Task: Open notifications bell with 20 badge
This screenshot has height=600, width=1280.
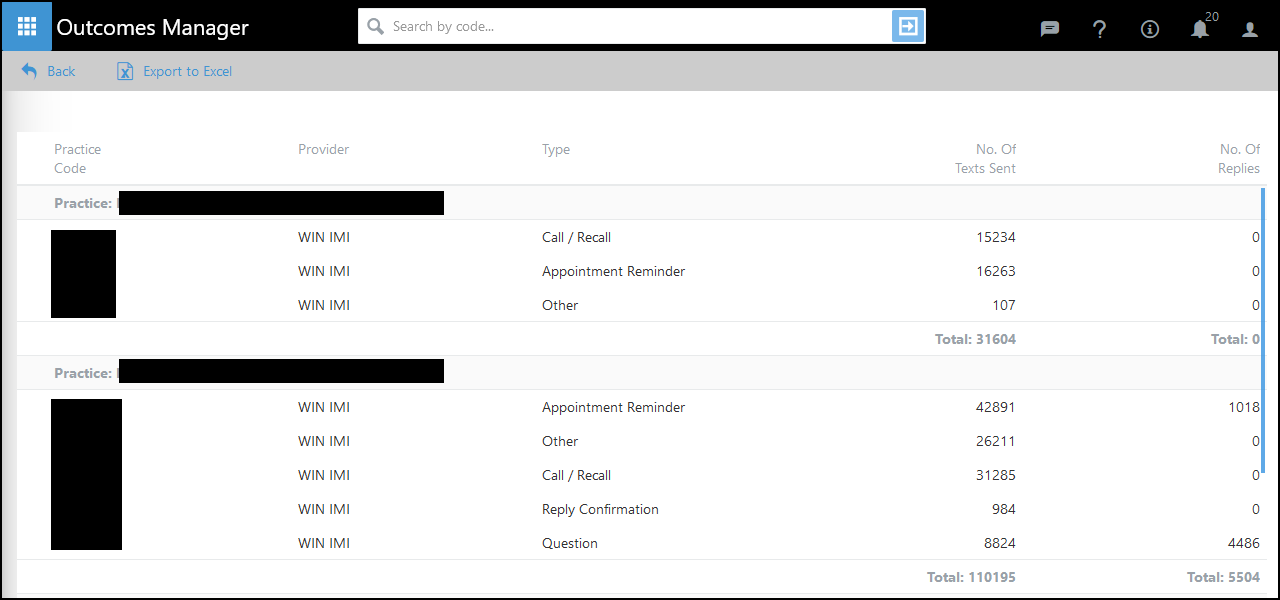Action: coord(1200,28)
